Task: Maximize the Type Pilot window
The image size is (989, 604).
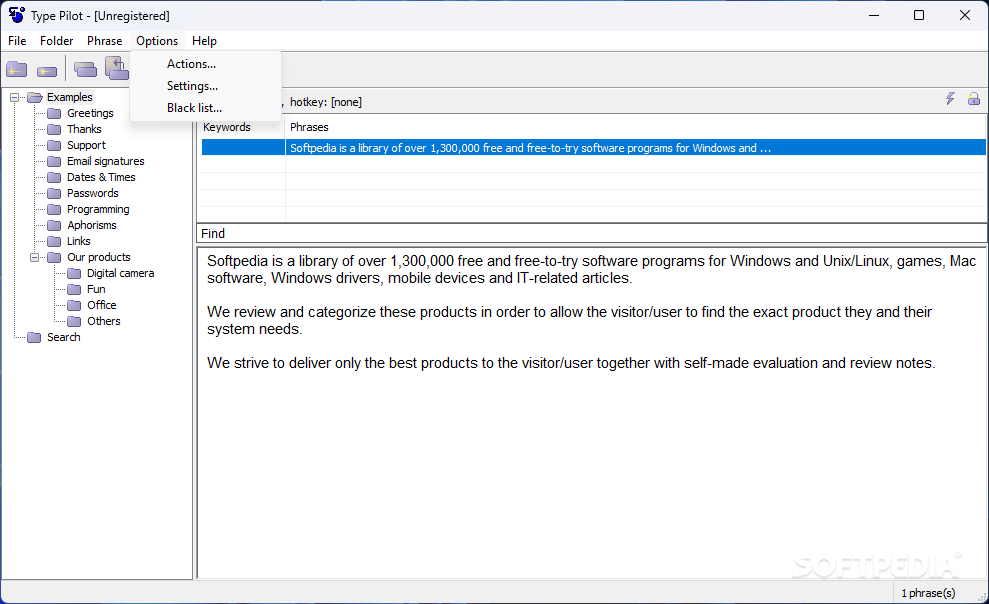Action: [x=919, y=15]
